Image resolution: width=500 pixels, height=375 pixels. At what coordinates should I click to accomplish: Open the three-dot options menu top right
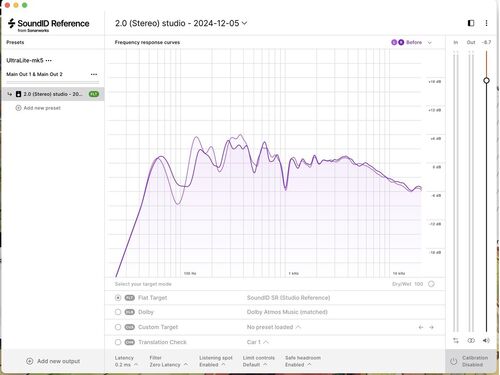pos(486,23)
